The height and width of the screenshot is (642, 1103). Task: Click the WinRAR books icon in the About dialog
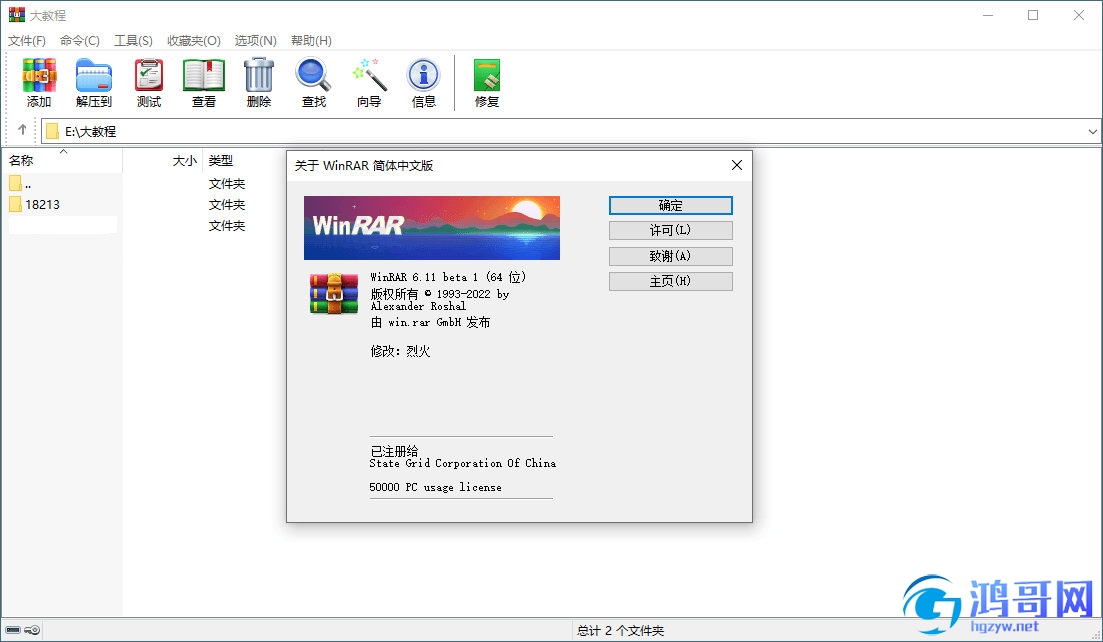click(x=333, y=293)
